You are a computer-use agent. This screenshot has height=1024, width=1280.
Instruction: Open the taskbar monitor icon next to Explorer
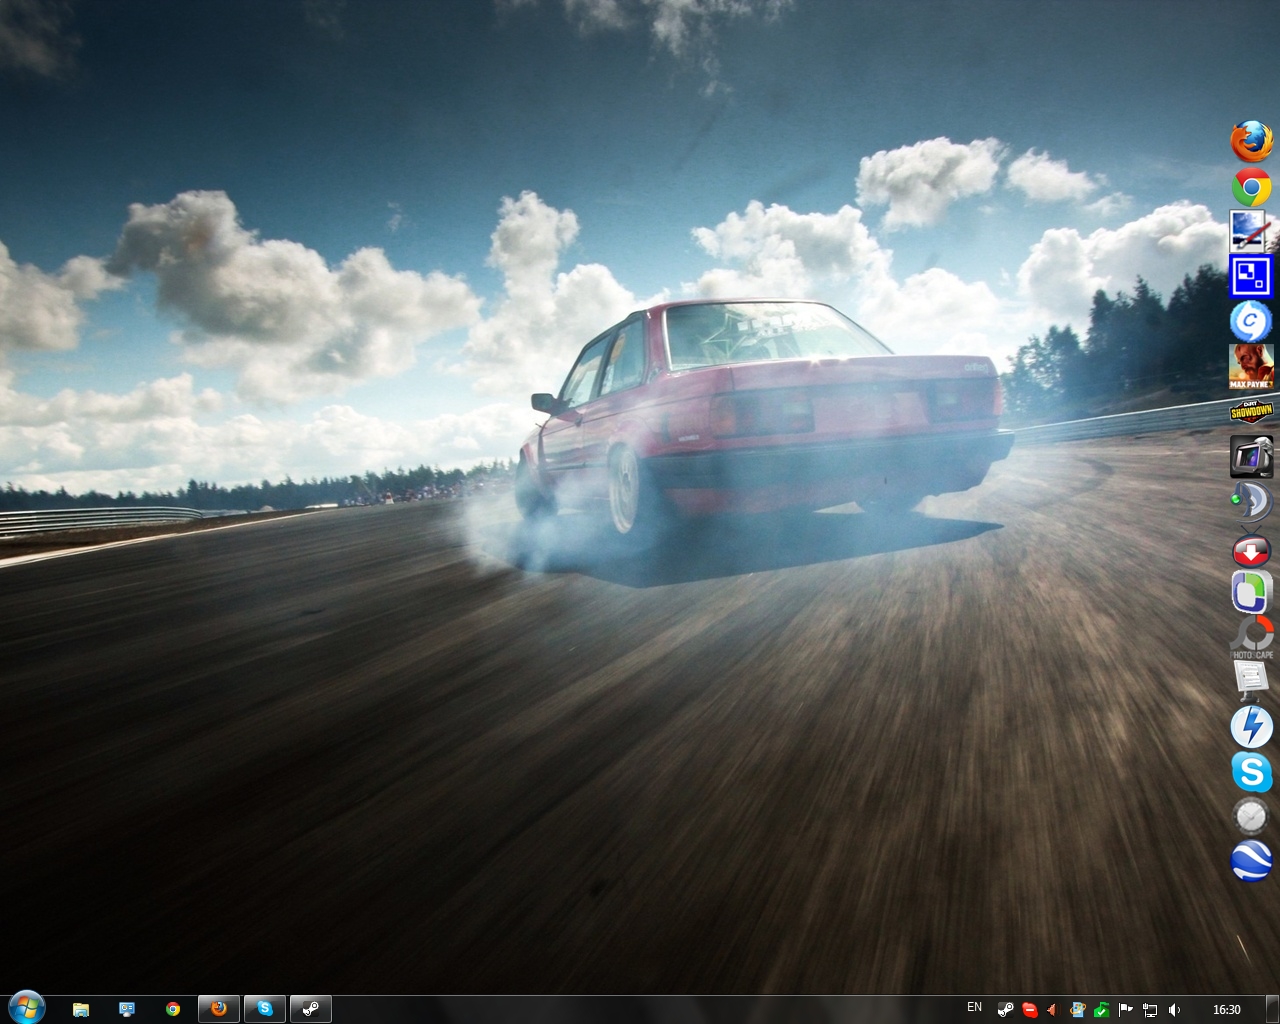(x=127, y=1009)
